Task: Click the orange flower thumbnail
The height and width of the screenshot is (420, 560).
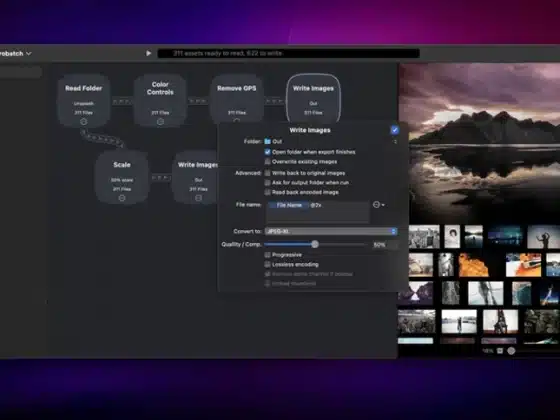Action: click(x=474, y=265)
